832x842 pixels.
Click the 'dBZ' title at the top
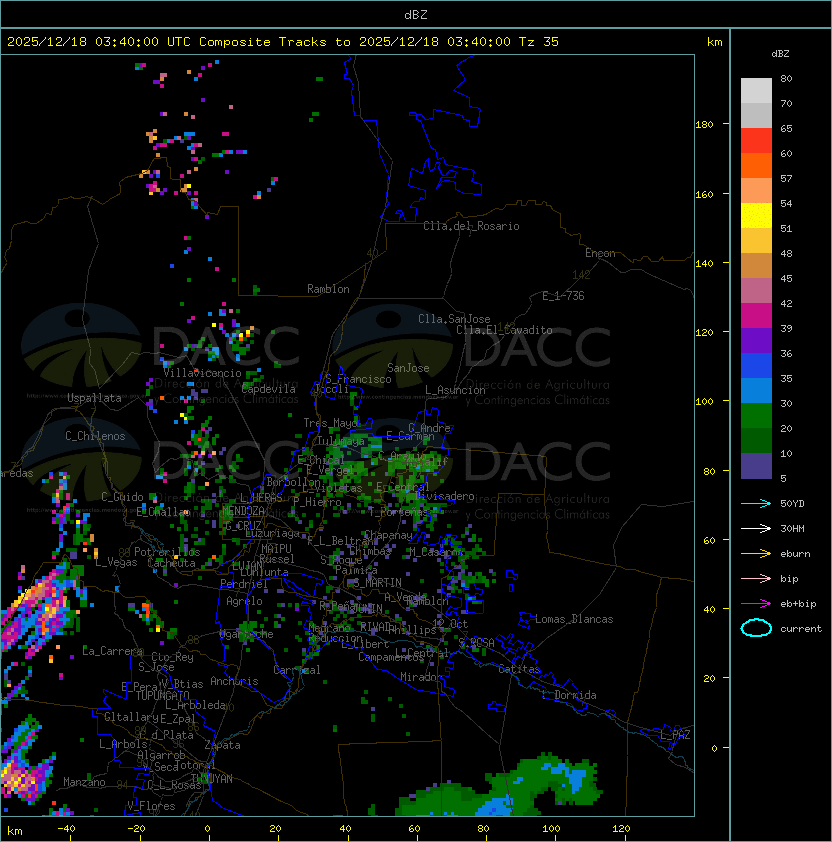pos(416,15)
